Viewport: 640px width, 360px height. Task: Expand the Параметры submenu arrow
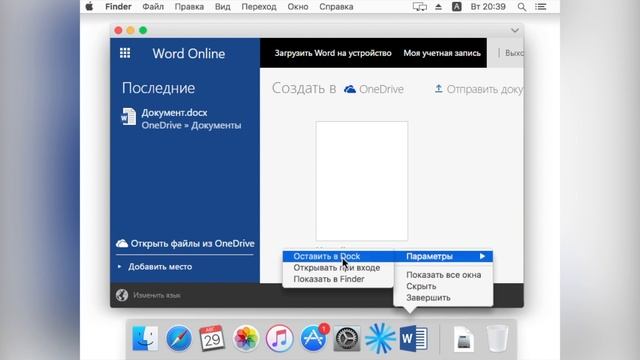click(482, 256)
